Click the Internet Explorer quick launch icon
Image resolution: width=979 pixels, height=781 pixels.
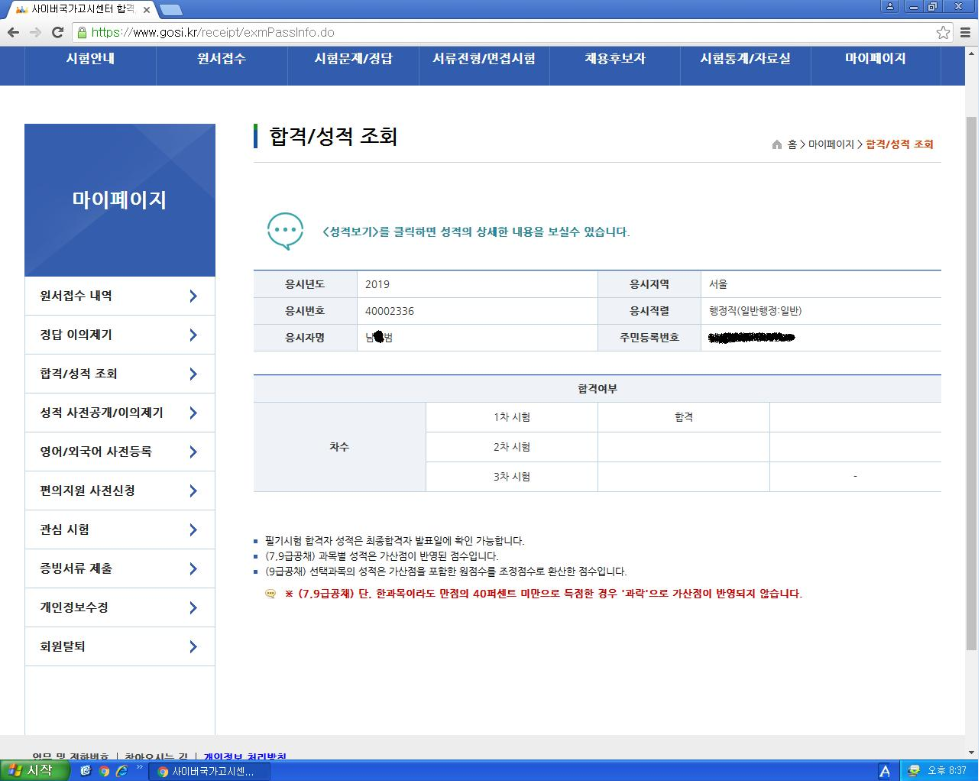(x=121, y=771)
